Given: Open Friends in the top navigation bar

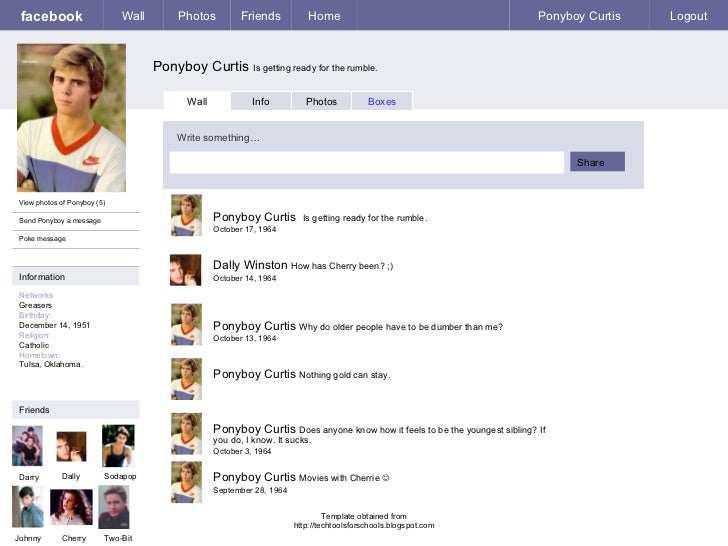Looking at the screenshot, I should pyautogui.click(x=261, y=16).
